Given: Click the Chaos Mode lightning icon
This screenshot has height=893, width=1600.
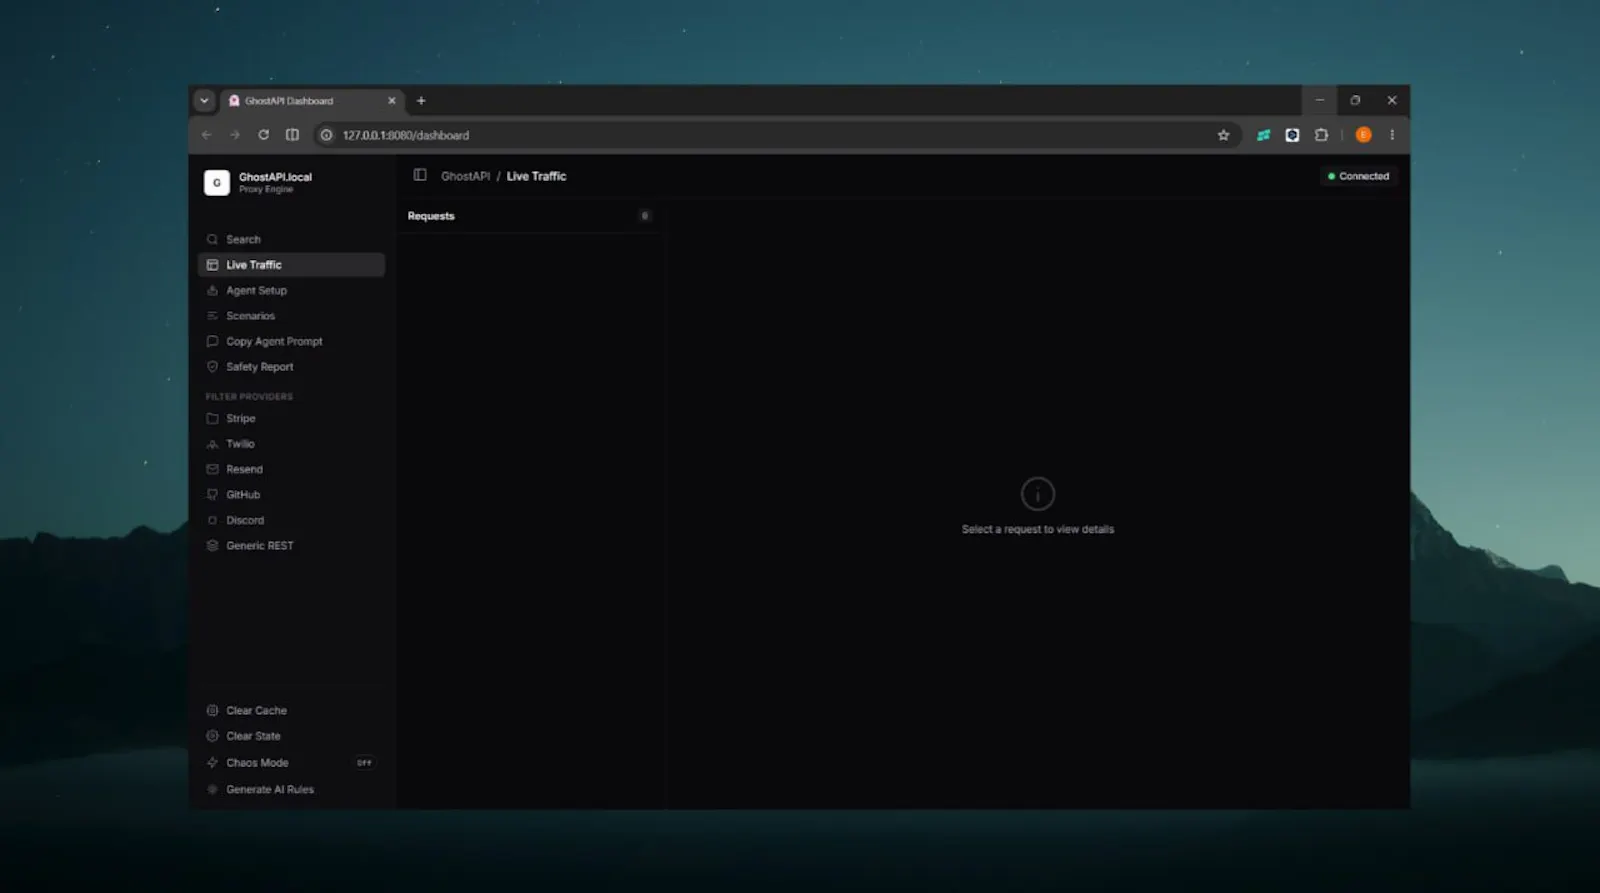Looking at the screenshot, I should pyautogui.click(x=212, y=762).
